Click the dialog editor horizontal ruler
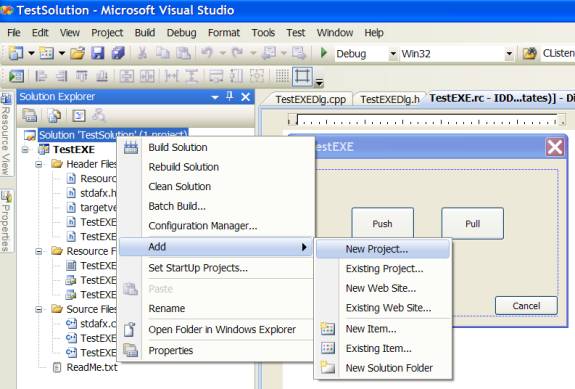This screenshot has width=575, height=389. coord(427,120)
